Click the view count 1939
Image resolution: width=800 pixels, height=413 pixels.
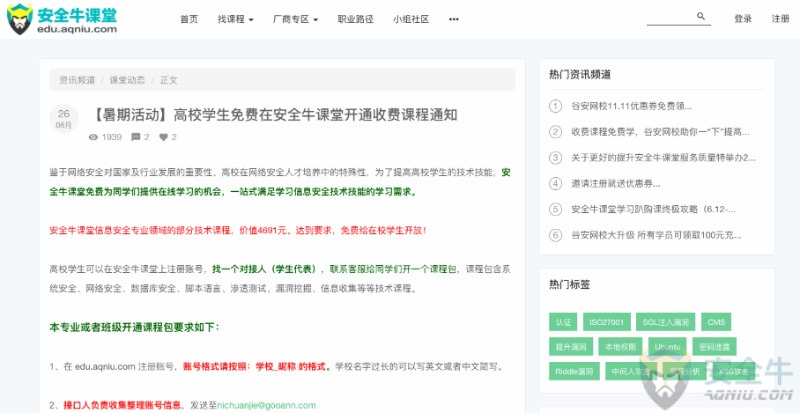click(x=112, y=137)
